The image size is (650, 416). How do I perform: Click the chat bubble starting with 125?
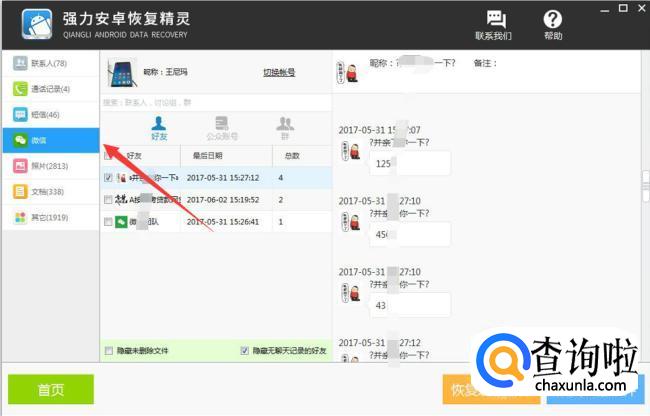[x=410, y=164]
